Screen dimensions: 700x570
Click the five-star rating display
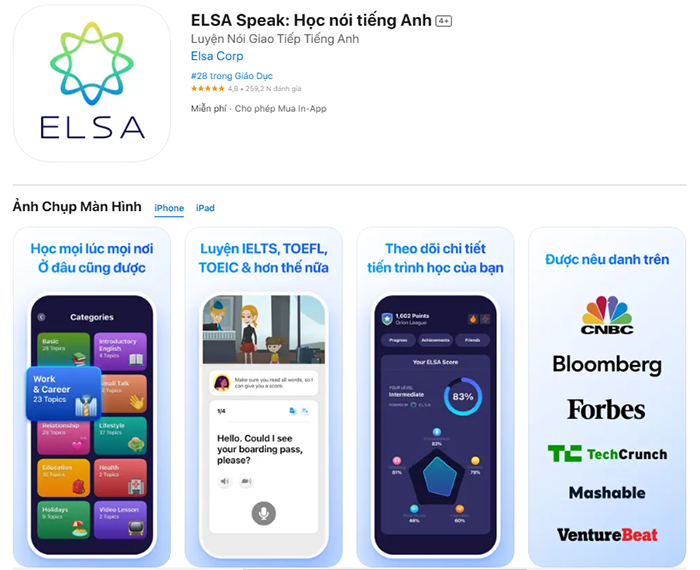(x=208, y=88)
